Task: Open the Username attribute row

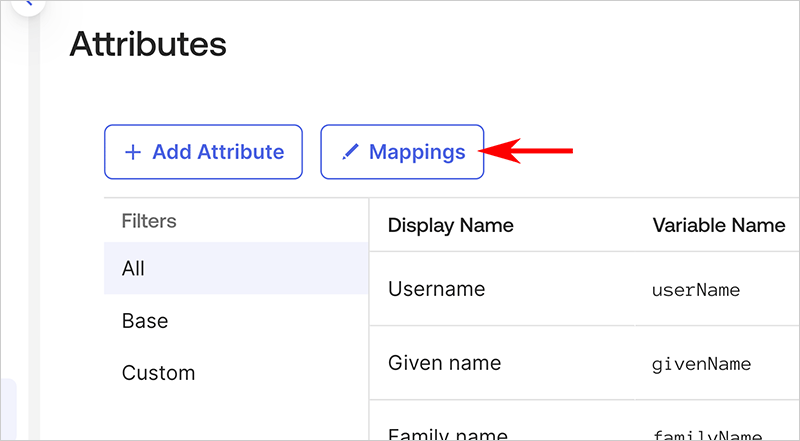Action: 436,289
